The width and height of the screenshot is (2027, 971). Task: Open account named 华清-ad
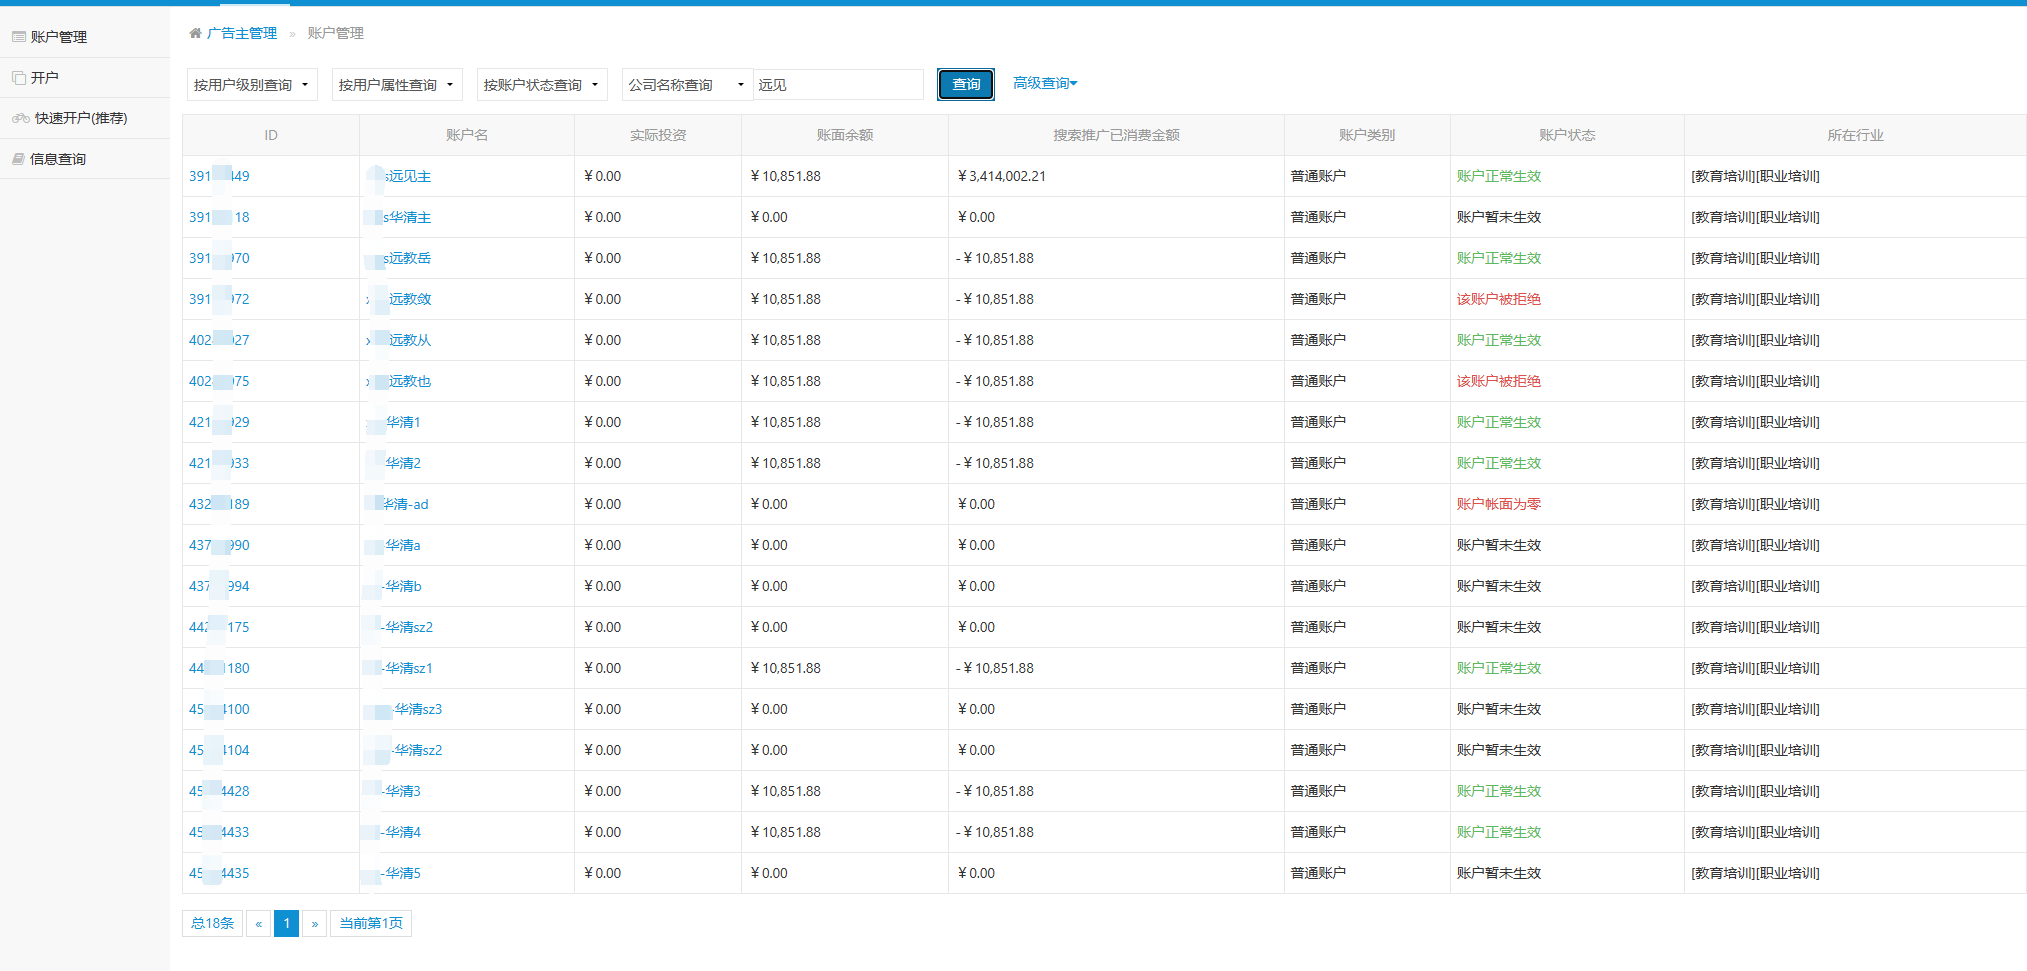tap(406, 504)
